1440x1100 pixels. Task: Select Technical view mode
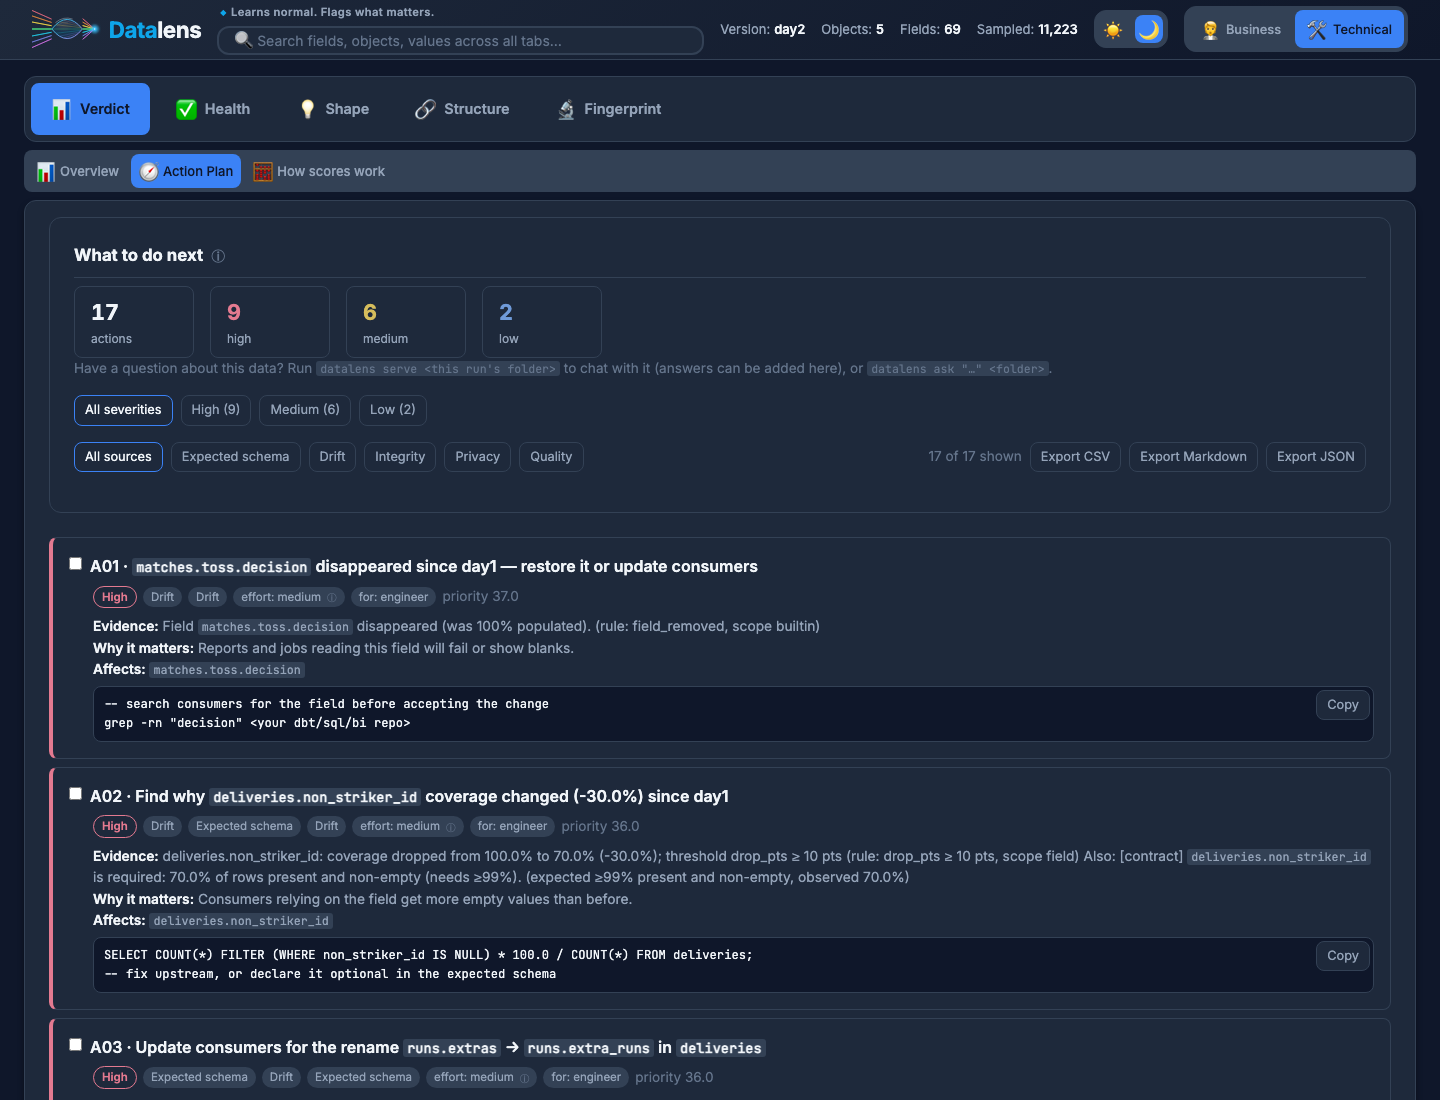click(1349, 30)
